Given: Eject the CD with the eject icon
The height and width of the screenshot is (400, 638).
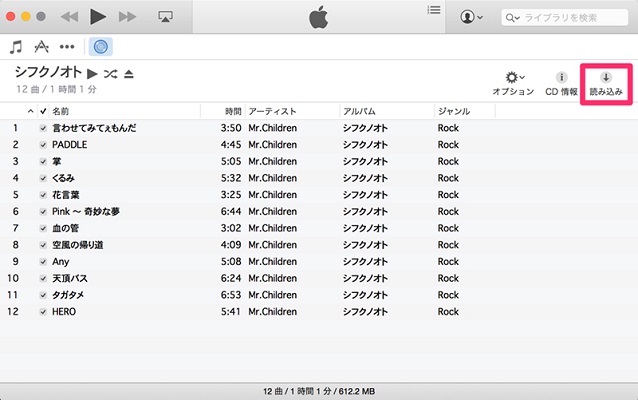Looking at the screenshot, I should [x=129, y=74].
